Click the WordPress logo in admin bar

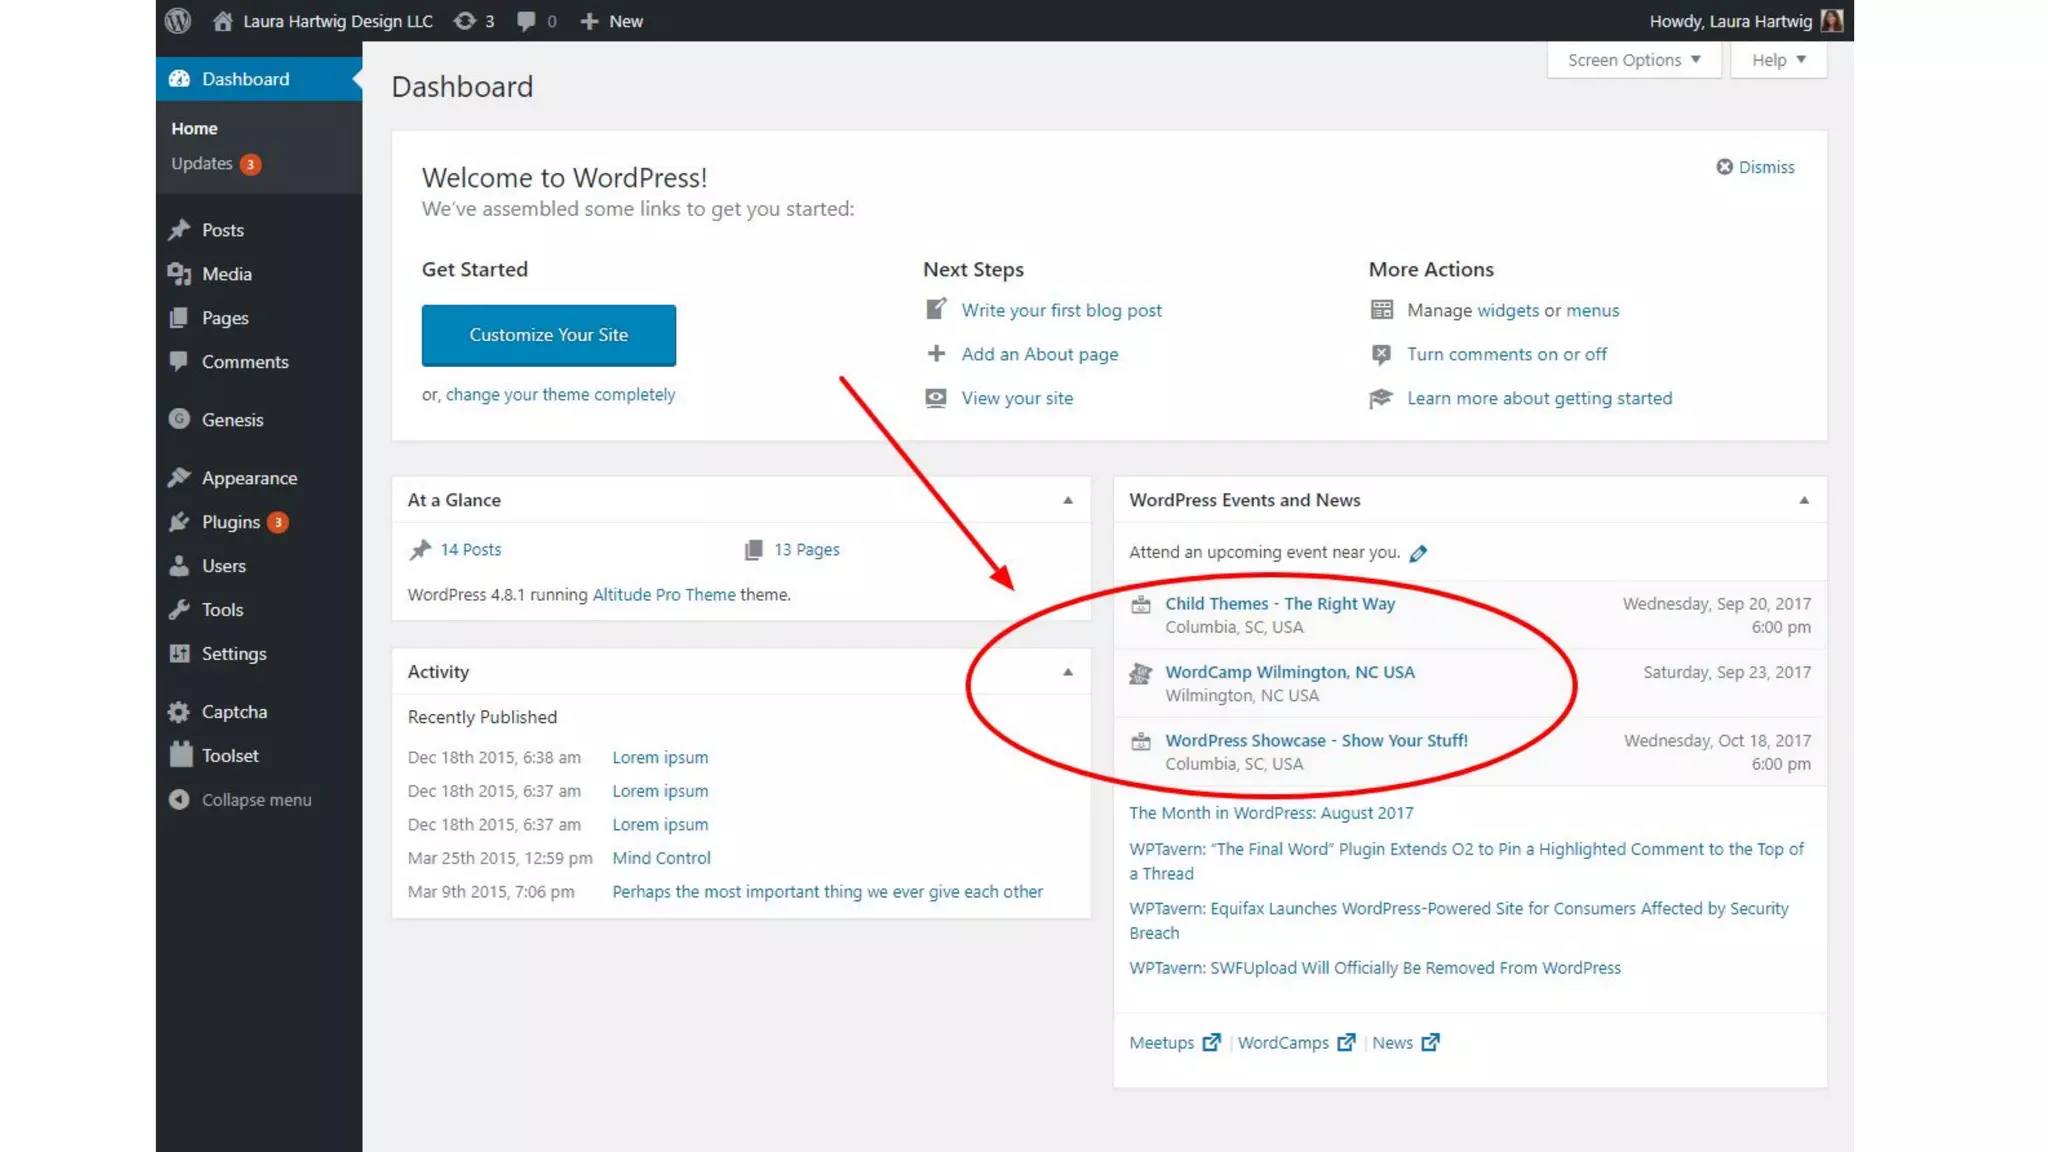coord(178,21)
